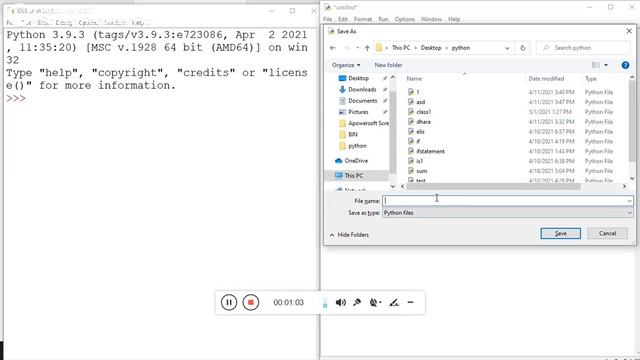
Task: Select the dhara Python file
Action: click(423, 122)
